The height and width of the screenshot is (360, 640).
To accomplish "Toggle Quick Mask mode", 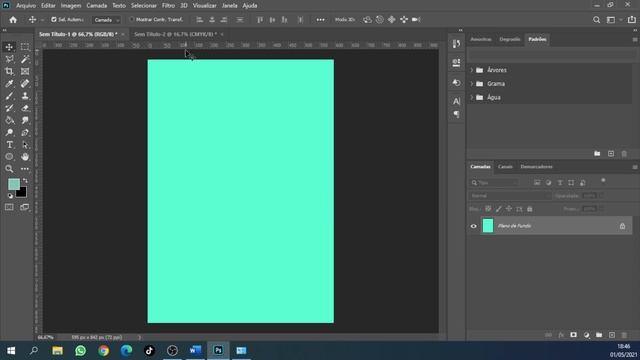I will coord(9,207).
